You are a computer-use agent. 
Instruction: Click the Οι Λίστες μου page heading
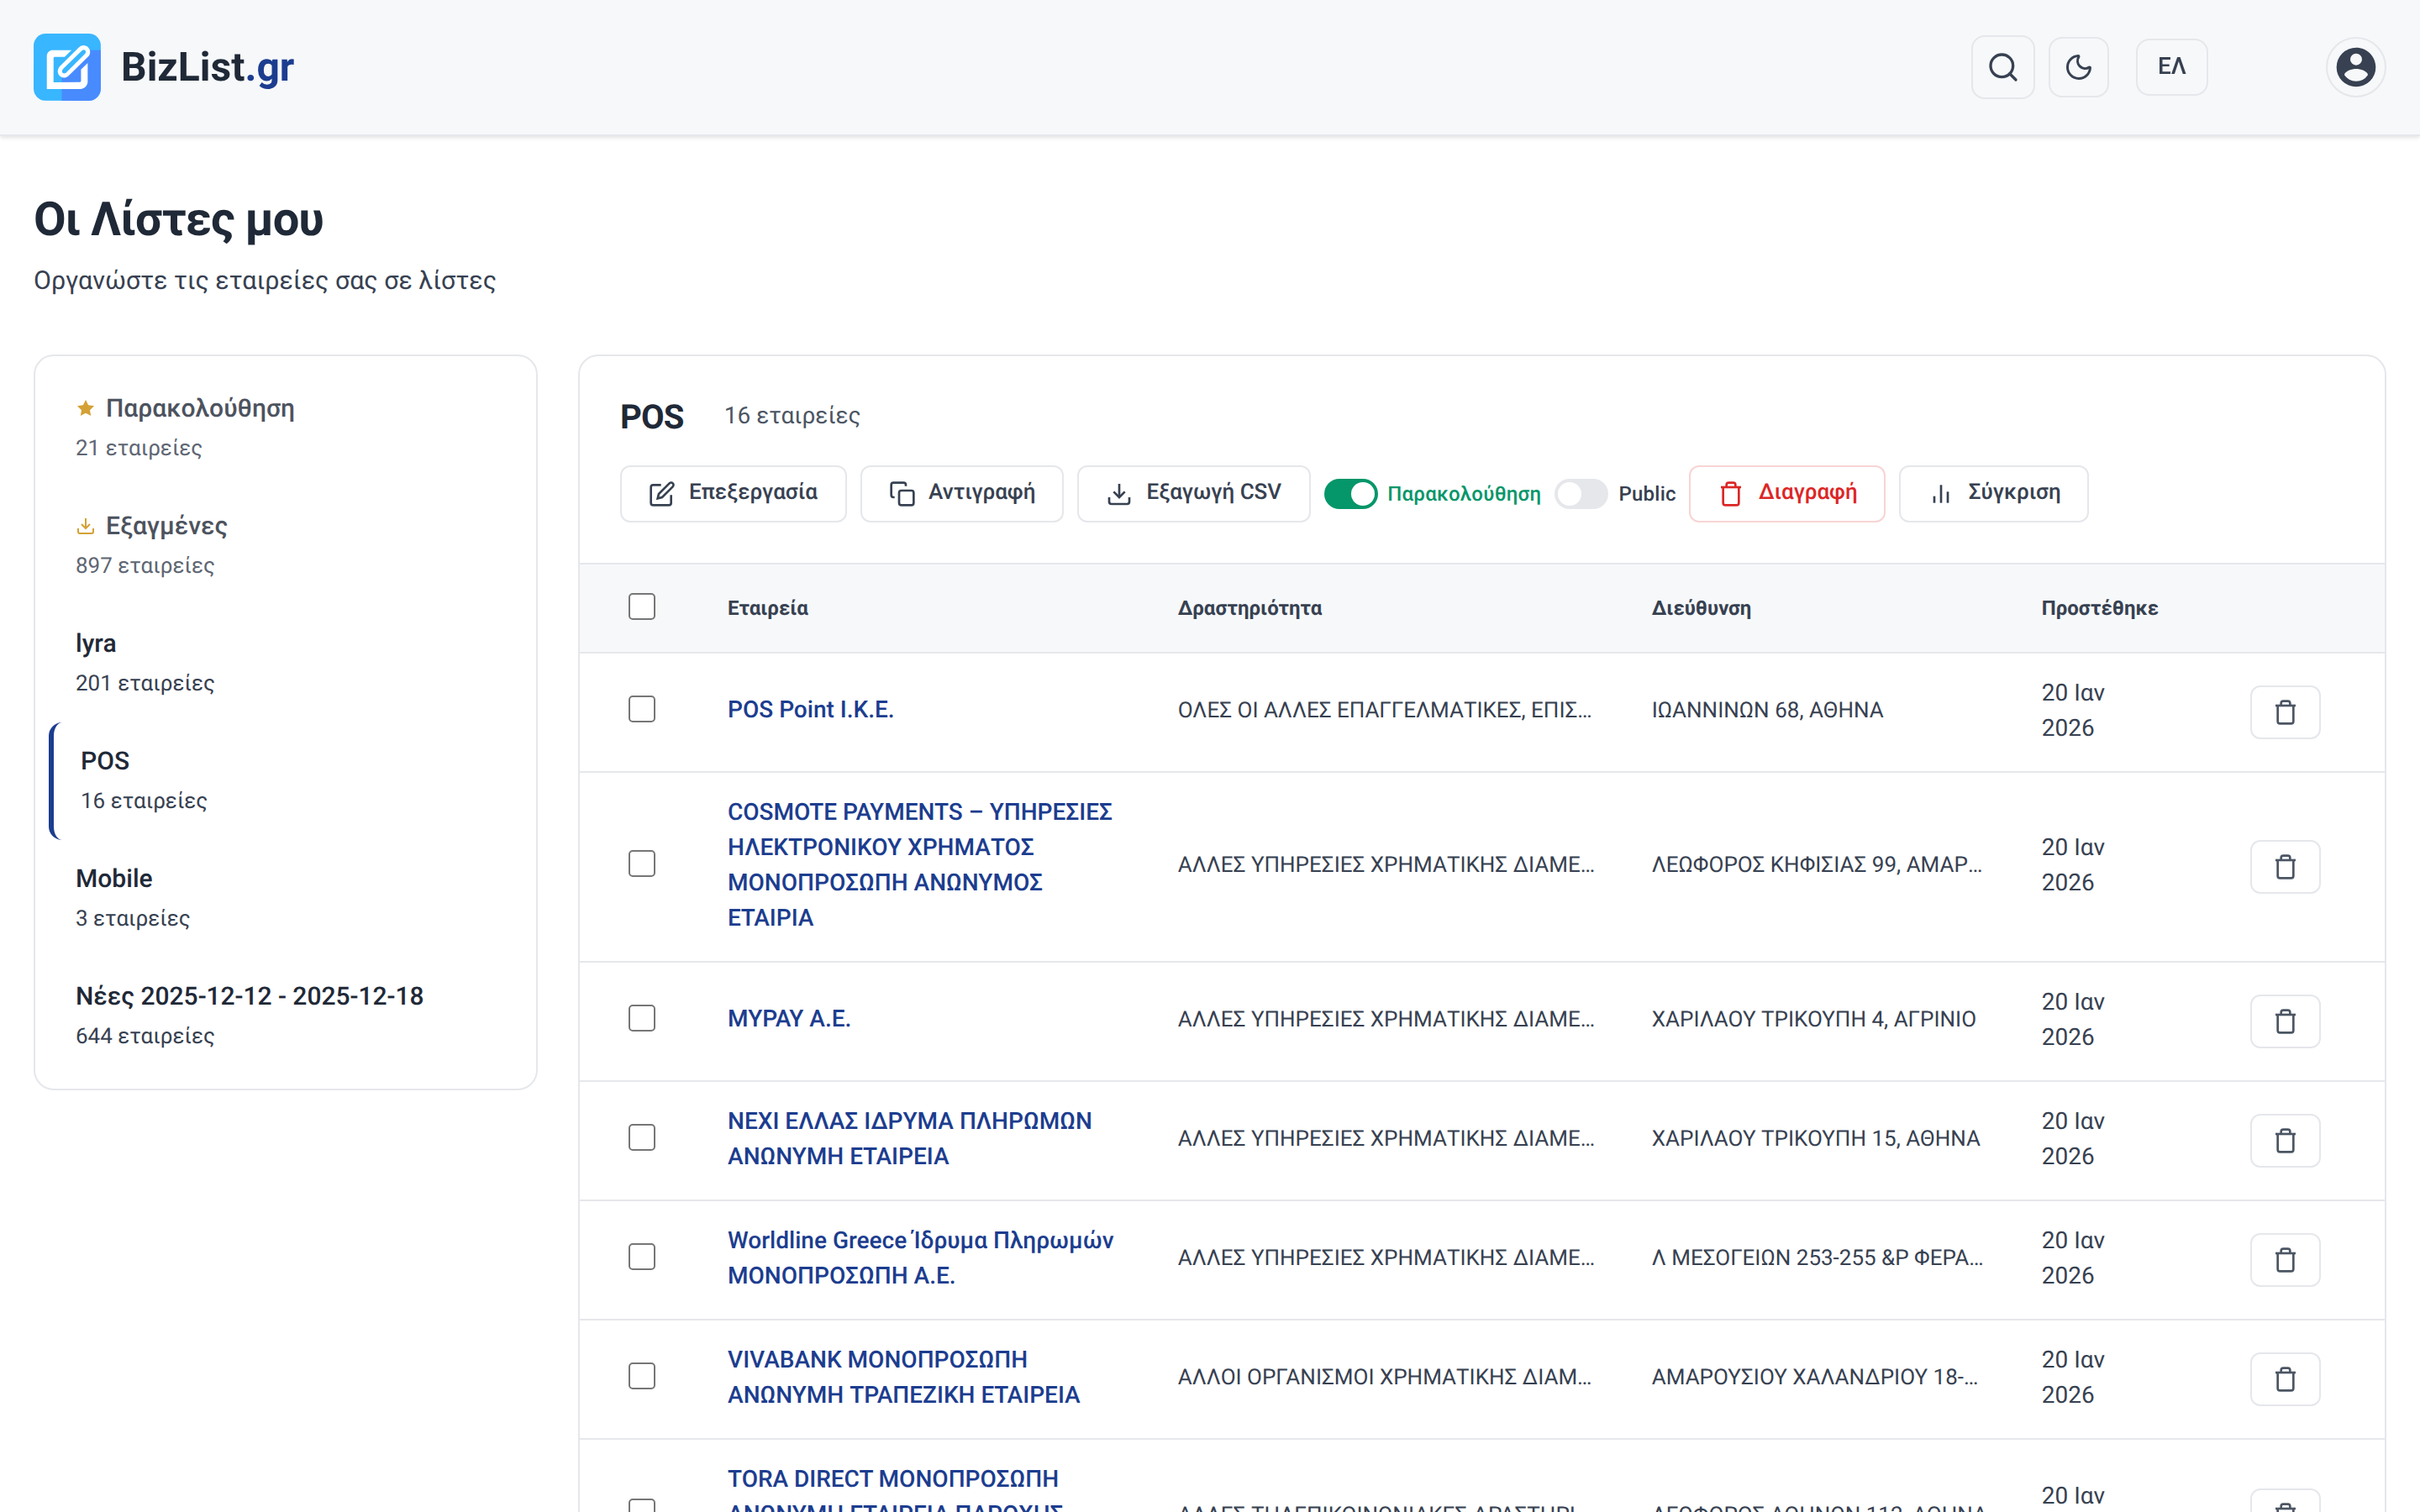pyautogui.click(x=179, y=220)
